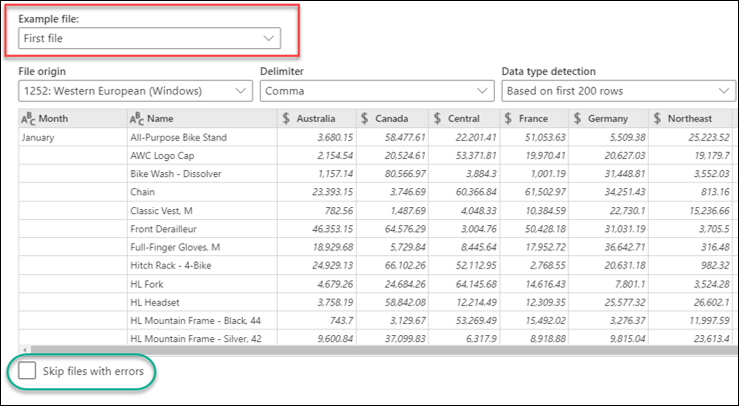Screen dimensions: 739x406
Task: Click currency type icon on Australia column
Action: click(x=286, y=118)
